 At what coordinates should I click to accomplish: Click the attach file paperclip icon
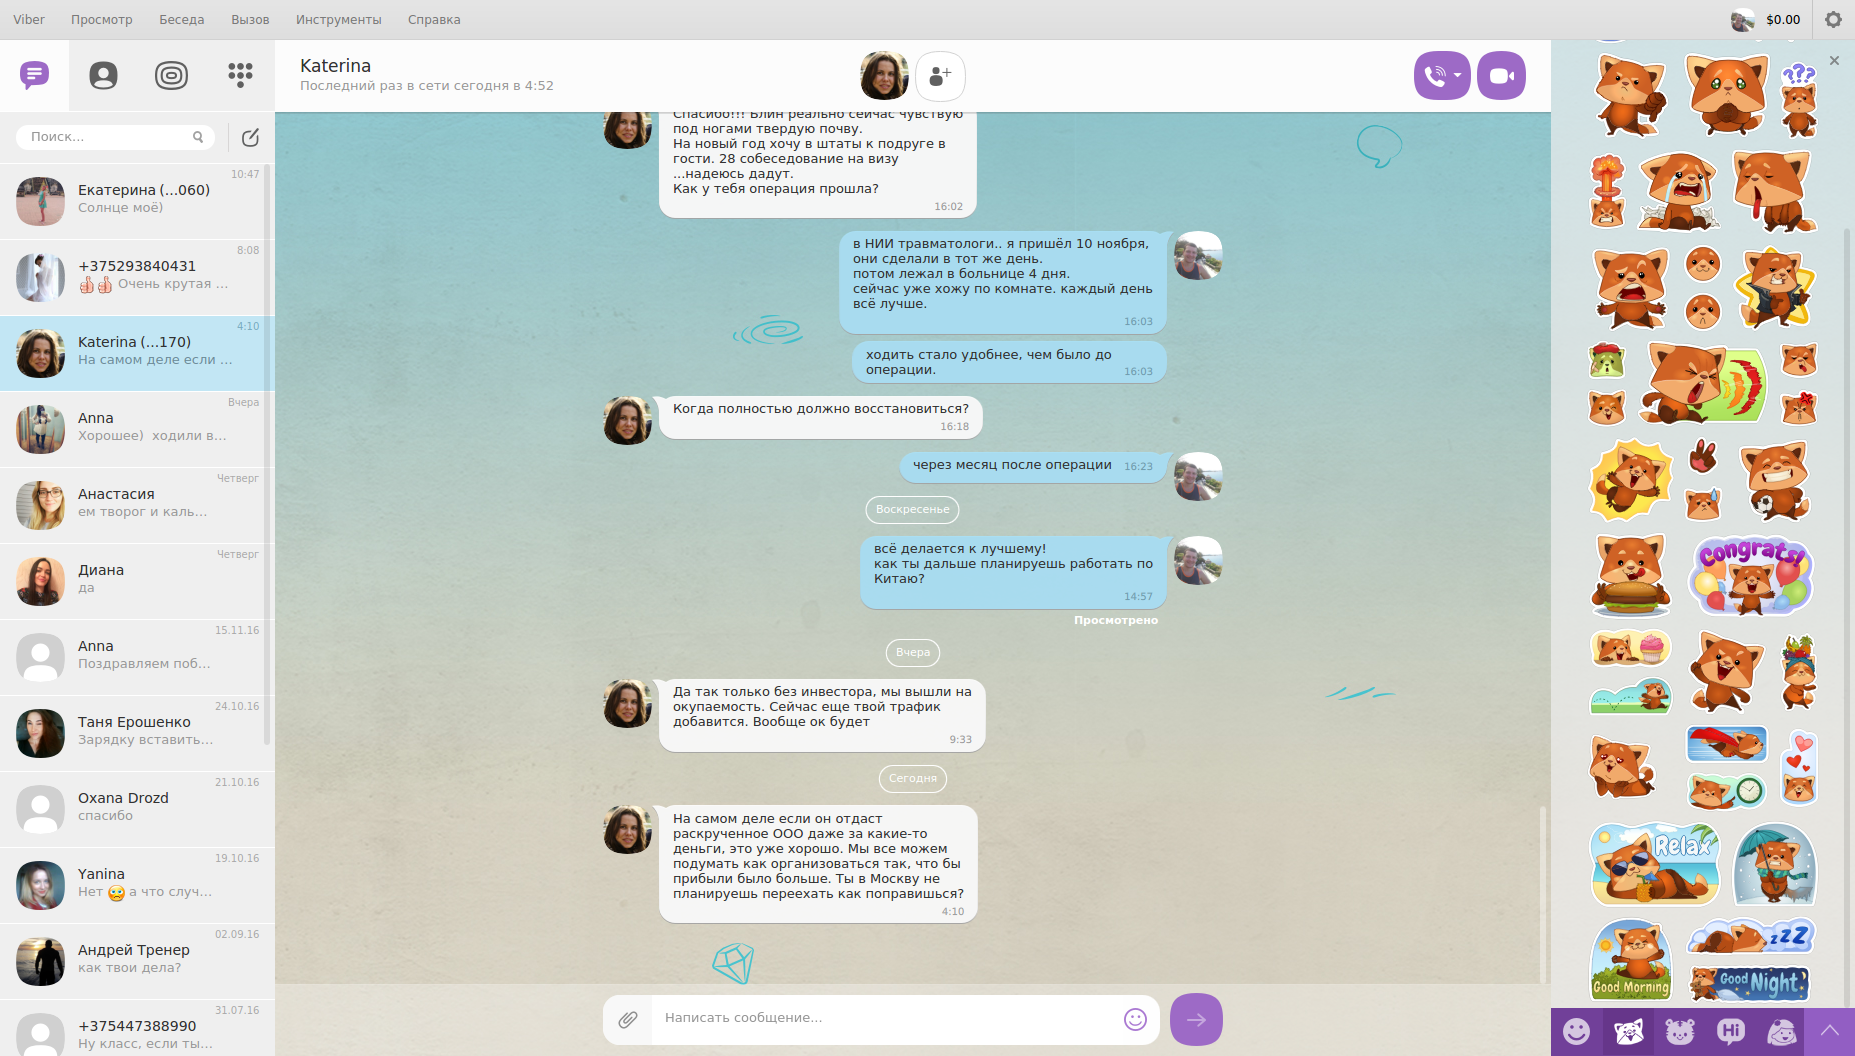pyautogui.click(x=627, y=1019)
